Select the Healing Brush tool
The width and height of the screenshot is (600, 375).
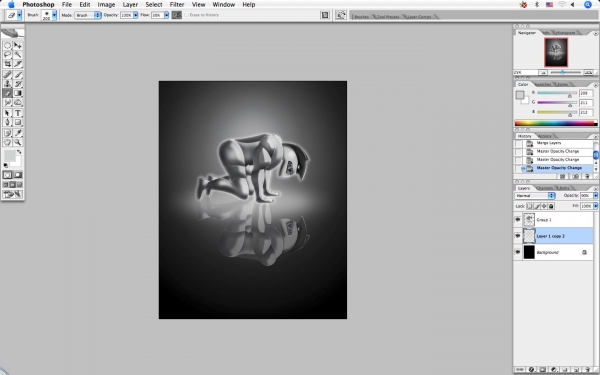pyautogui.click(x=7, y=75)
